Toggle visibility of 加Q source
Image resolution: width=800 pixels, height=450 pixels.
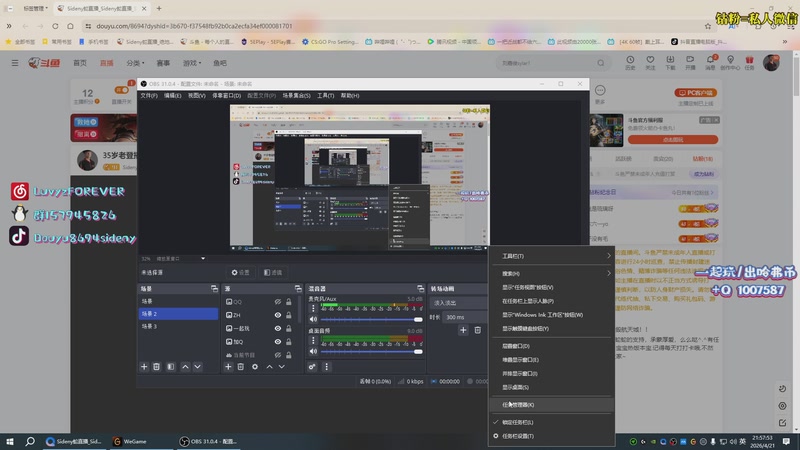coord(278,342)
